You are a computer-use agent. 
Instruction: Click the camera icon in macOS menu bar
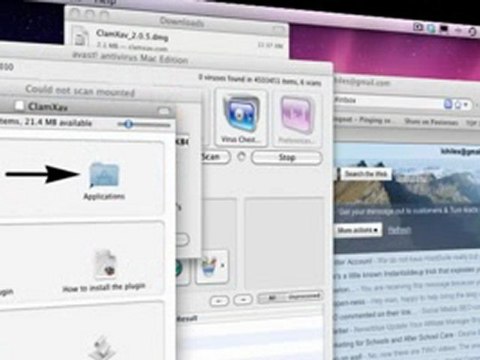(x=418, y=27)
